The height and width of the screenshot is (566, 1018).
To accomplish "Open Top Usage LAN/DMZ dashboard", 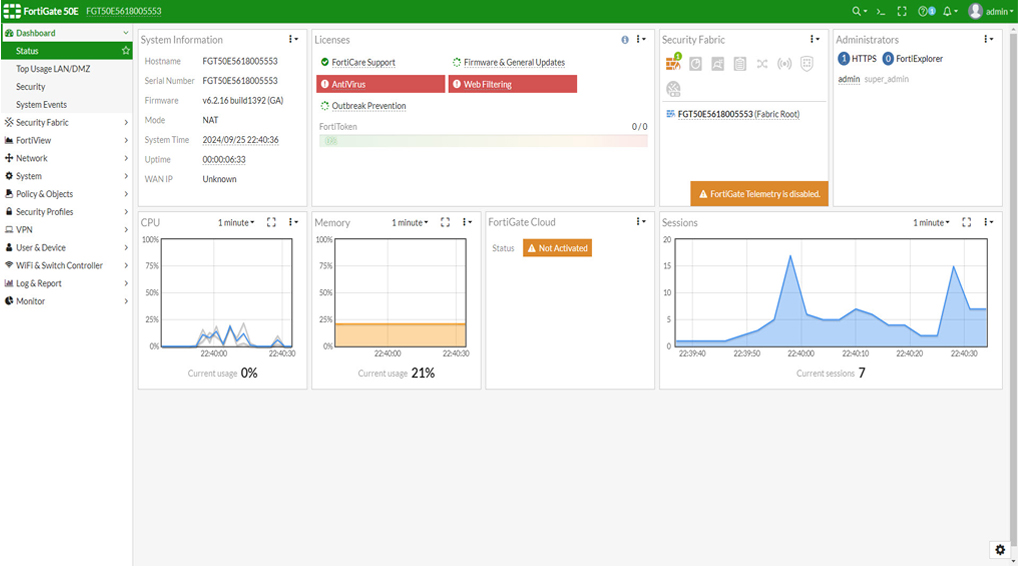I will pos(66,69).
